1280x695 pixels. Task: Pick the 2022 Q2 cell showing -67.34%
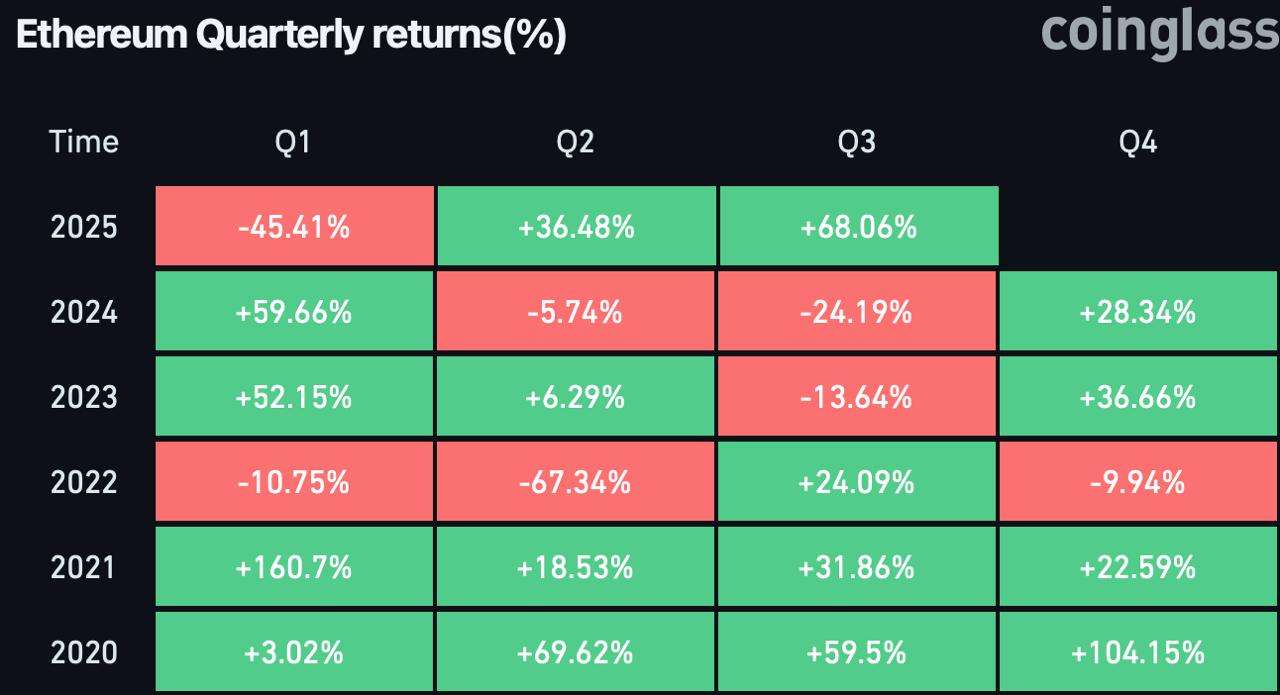pyautogui.click(x=576, y=483)
